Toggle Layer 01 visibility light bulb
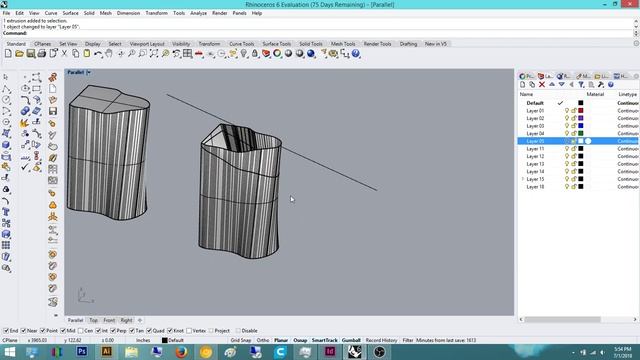 coord(567,111)
